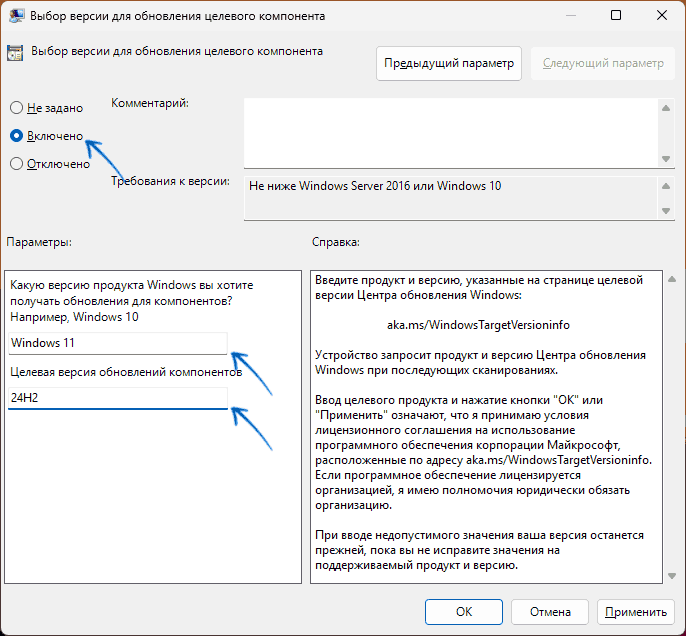Click the "Параметры:" section label
The width and height of the screenshot is (686, 636).
39,242
